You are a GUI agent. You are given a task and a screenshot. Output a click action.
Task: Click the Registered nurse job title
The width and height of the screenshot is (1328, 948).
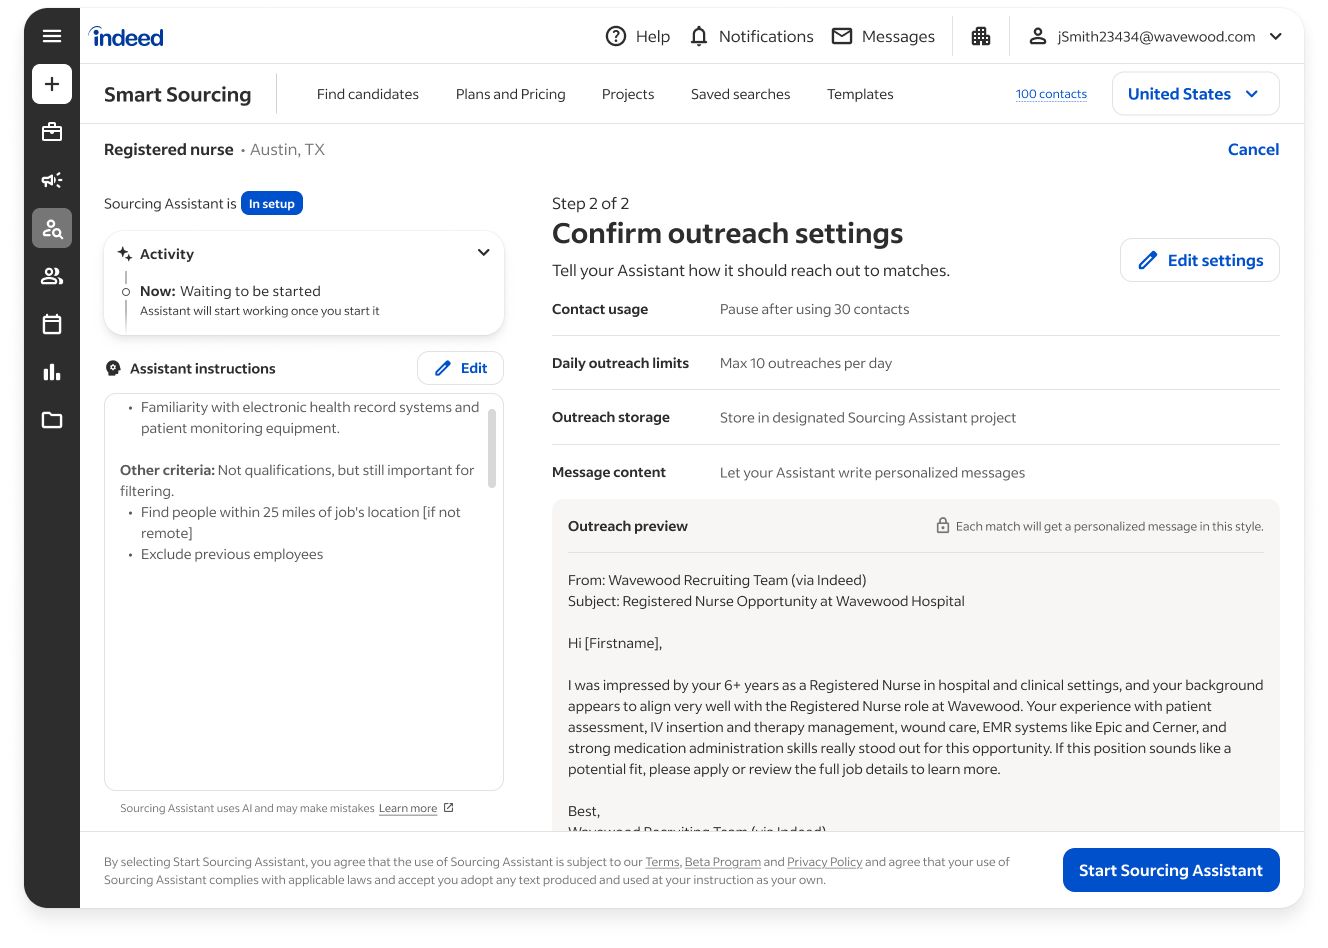(168, 149)
